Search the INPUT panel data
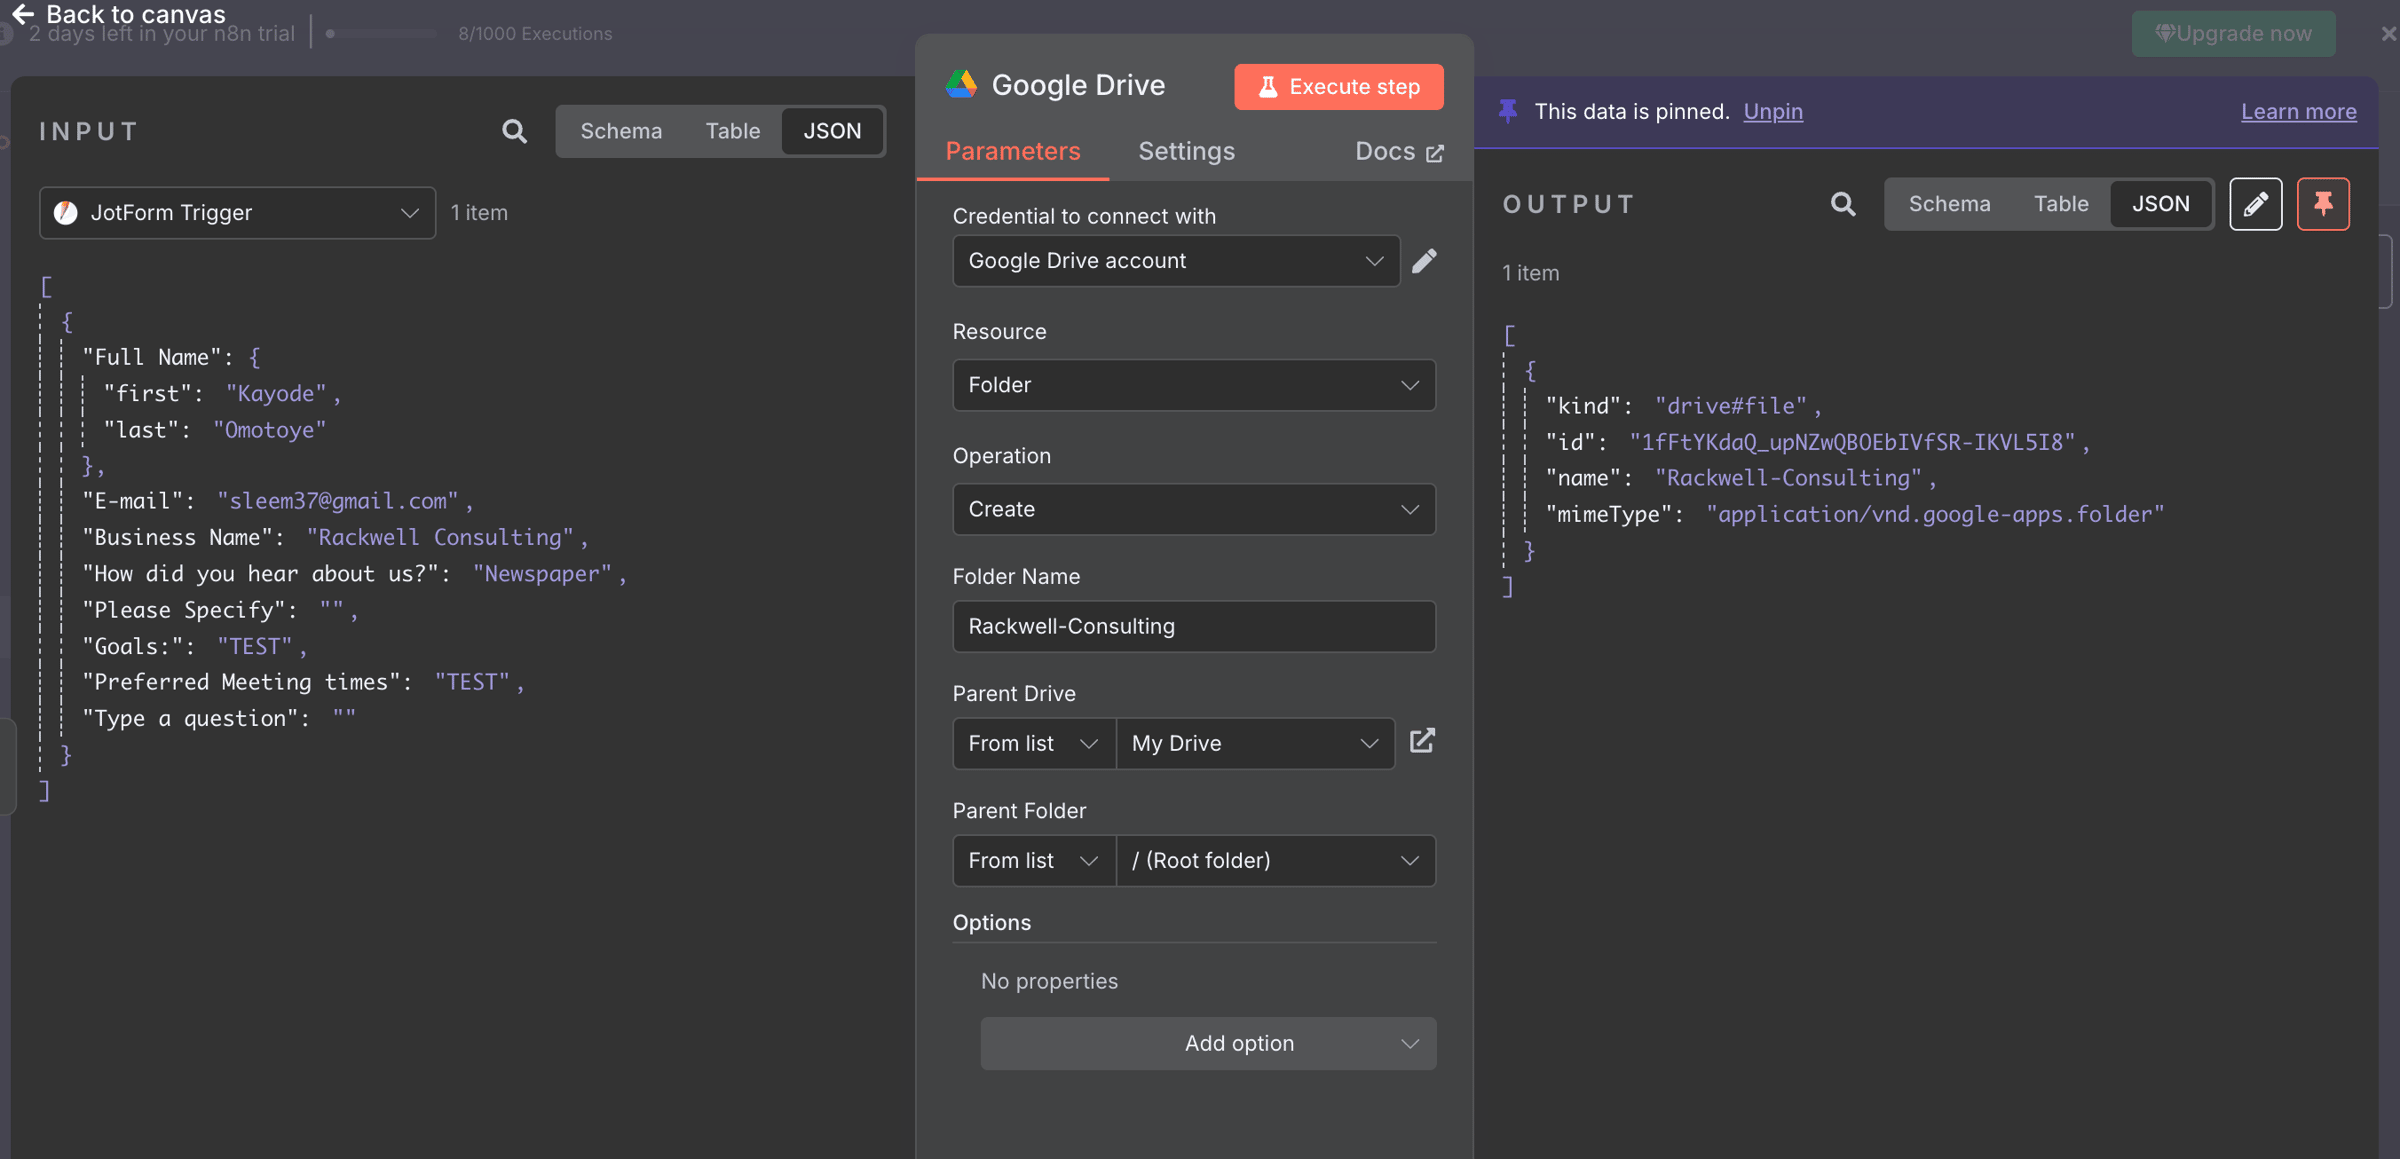 (x=514, y=131)
